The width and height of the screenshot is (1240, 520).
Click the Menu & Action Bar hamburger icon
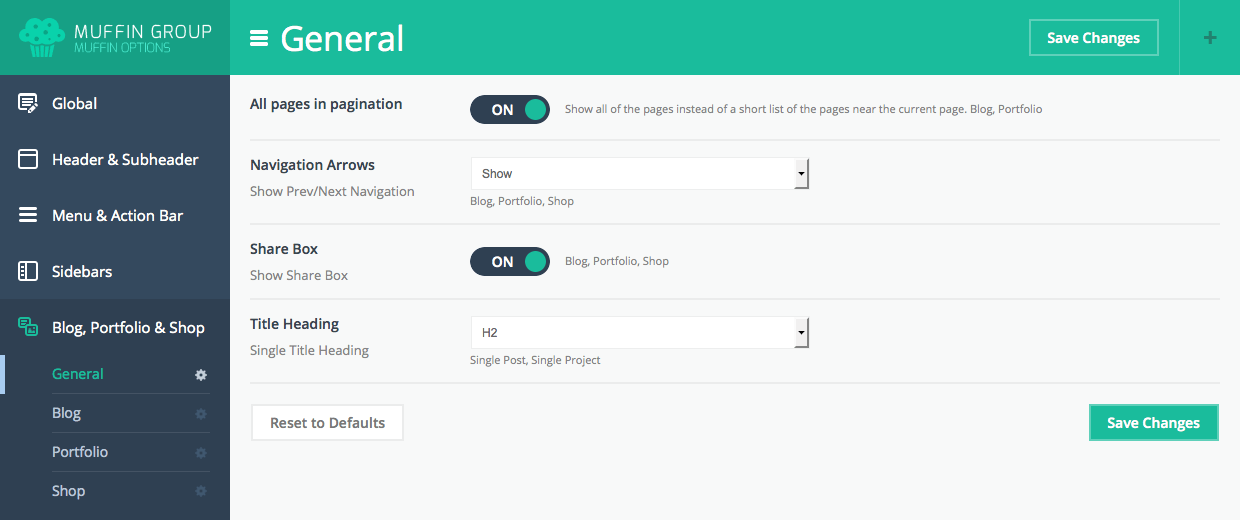tap(28, 215)
